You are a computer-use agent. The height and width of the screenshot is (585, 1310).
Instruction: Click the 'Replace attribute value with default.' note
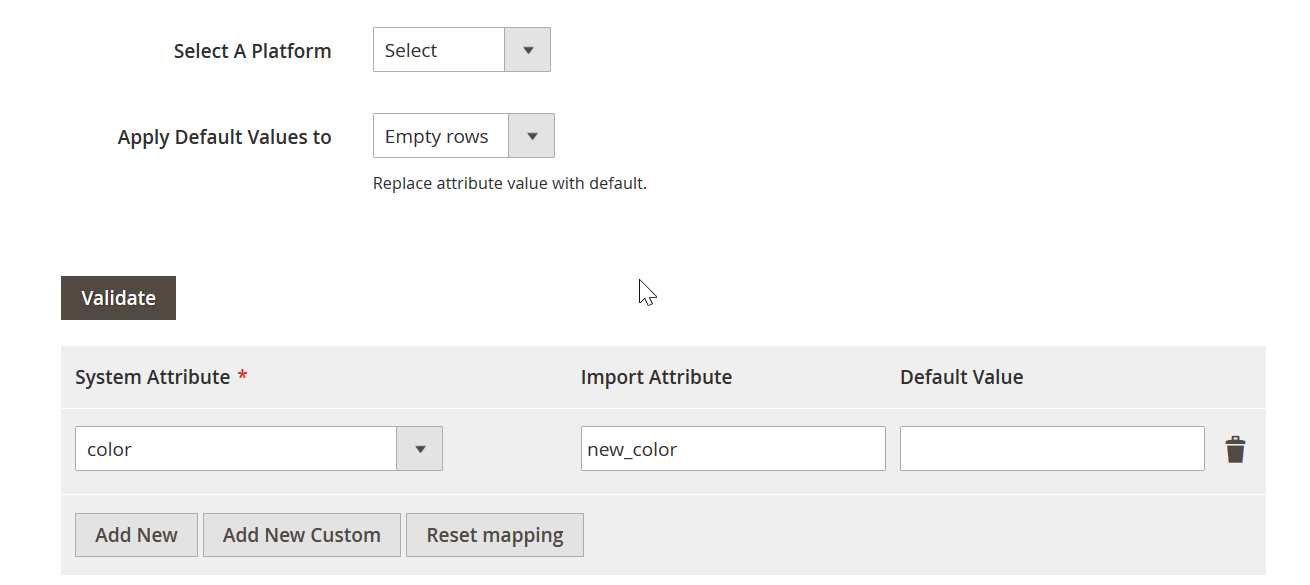(x=510, y=184)
